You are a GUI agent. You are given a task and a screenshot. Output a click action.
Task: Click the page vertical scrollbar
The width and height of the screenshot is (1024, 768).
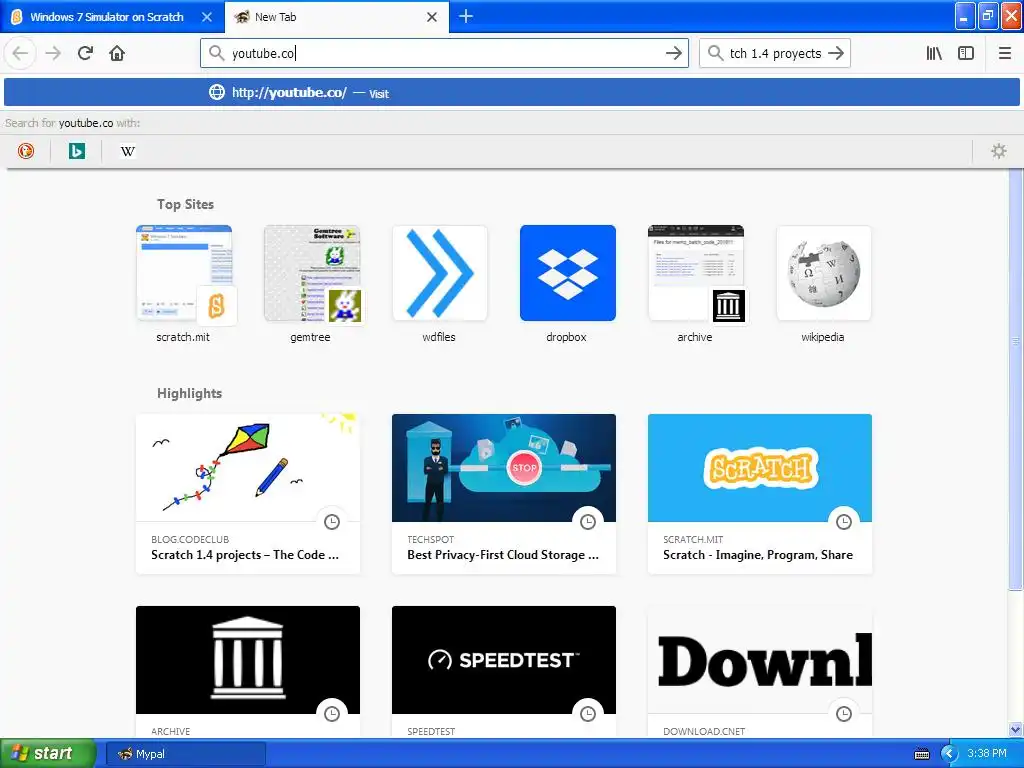point(1016,379)
